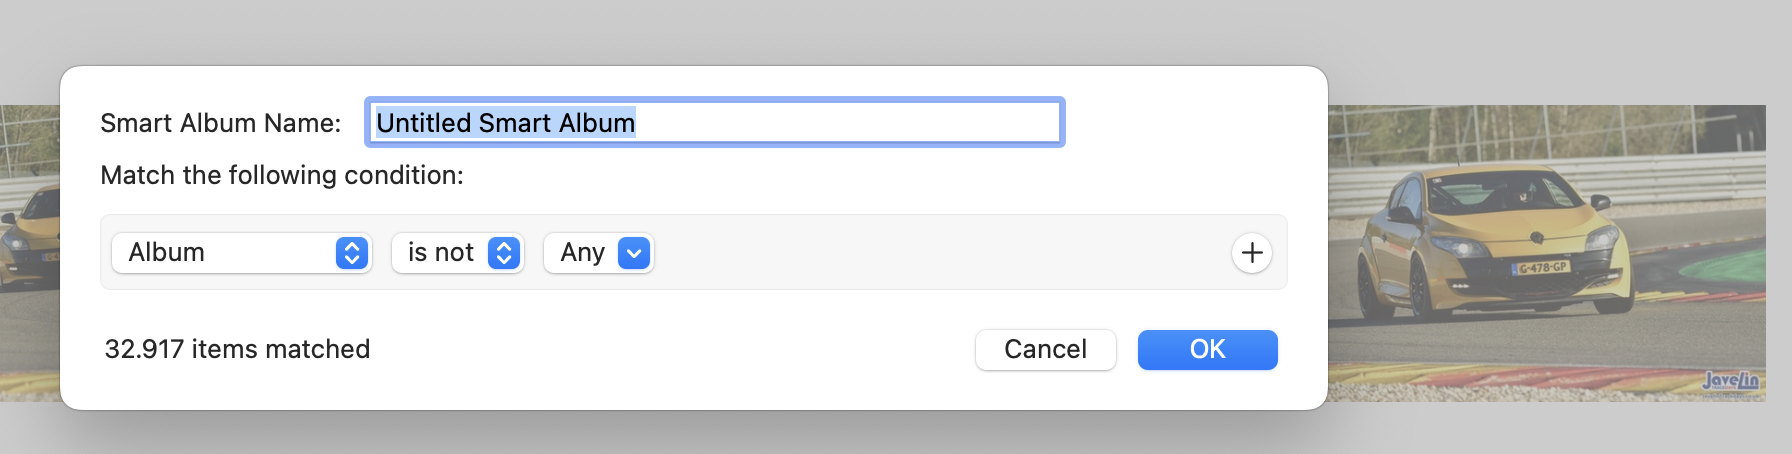Cancel the smart album dialog
Viewport: 1792px width, 454px height.
(x=1045, y=349)
